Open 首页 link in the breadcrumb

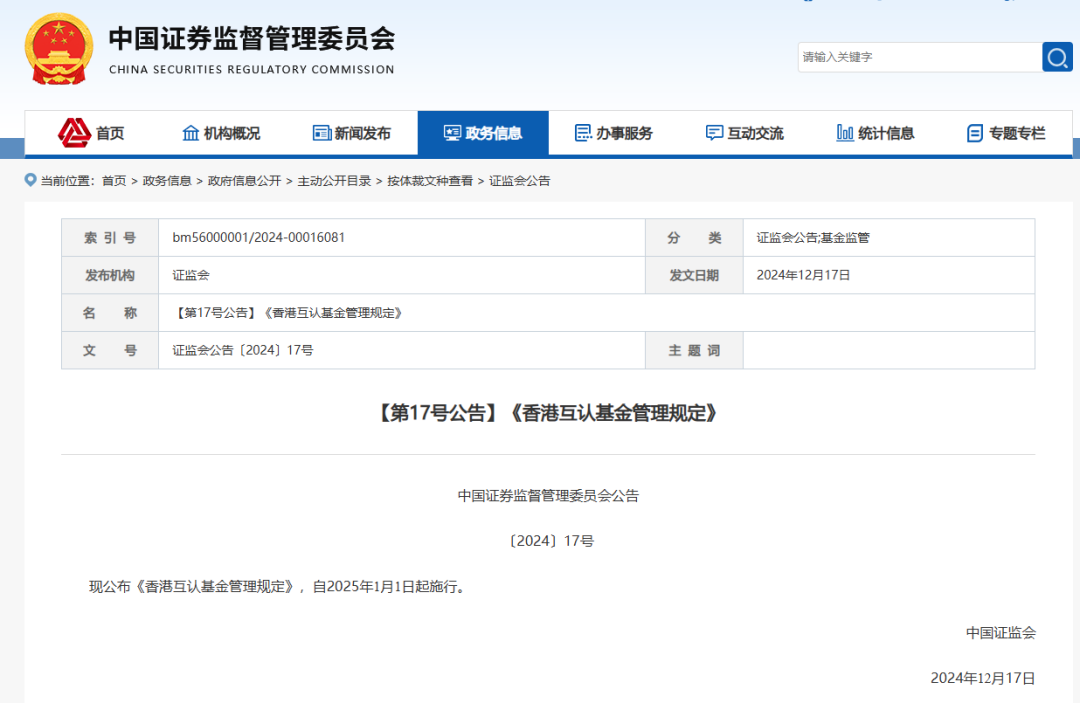(x=114, y=181)
